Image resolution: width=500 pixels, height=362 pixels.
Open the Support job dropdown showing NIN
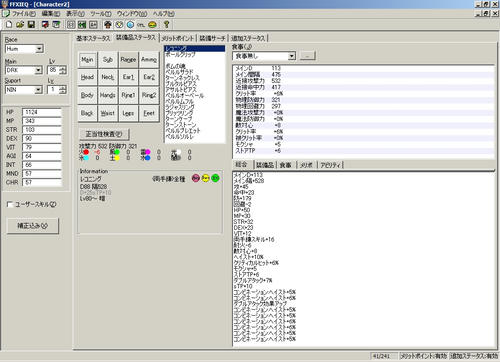click(38, 90)
